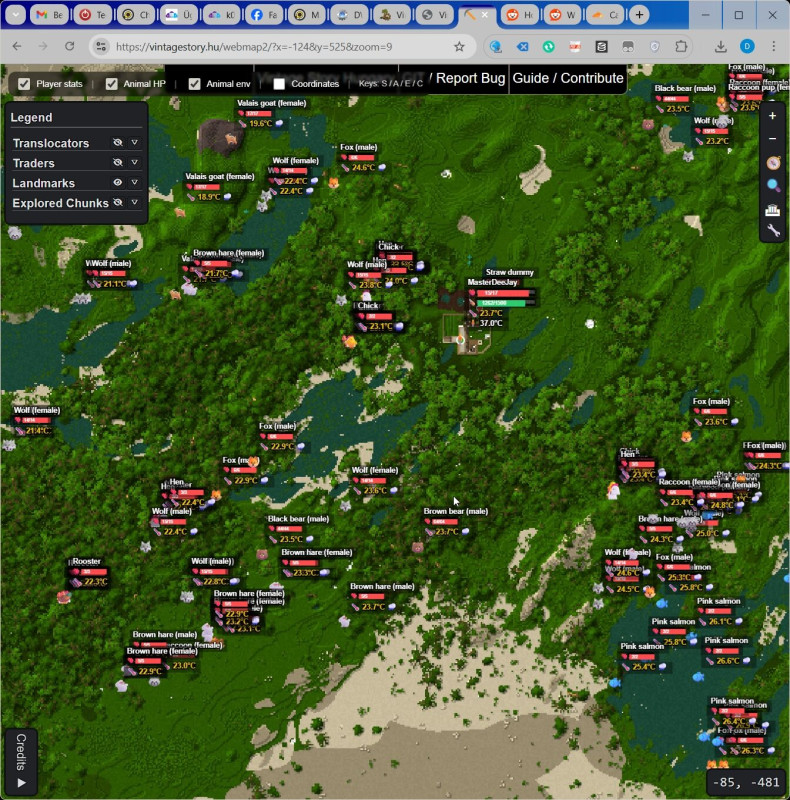
Task: Click the coordinates readout -85, -481
Action: tap(746, 782)
